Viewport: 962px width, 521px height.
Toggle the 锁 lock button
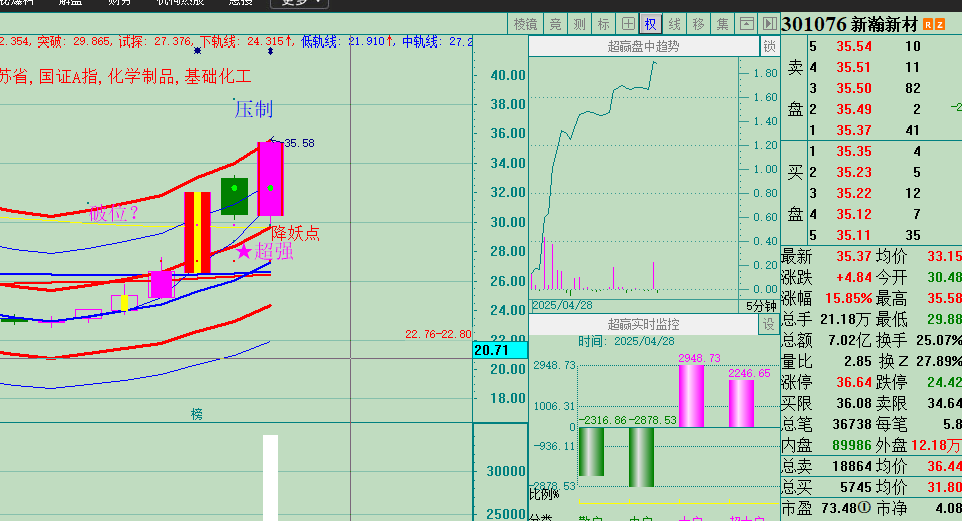pyautogui.click(x=769, y=46)
